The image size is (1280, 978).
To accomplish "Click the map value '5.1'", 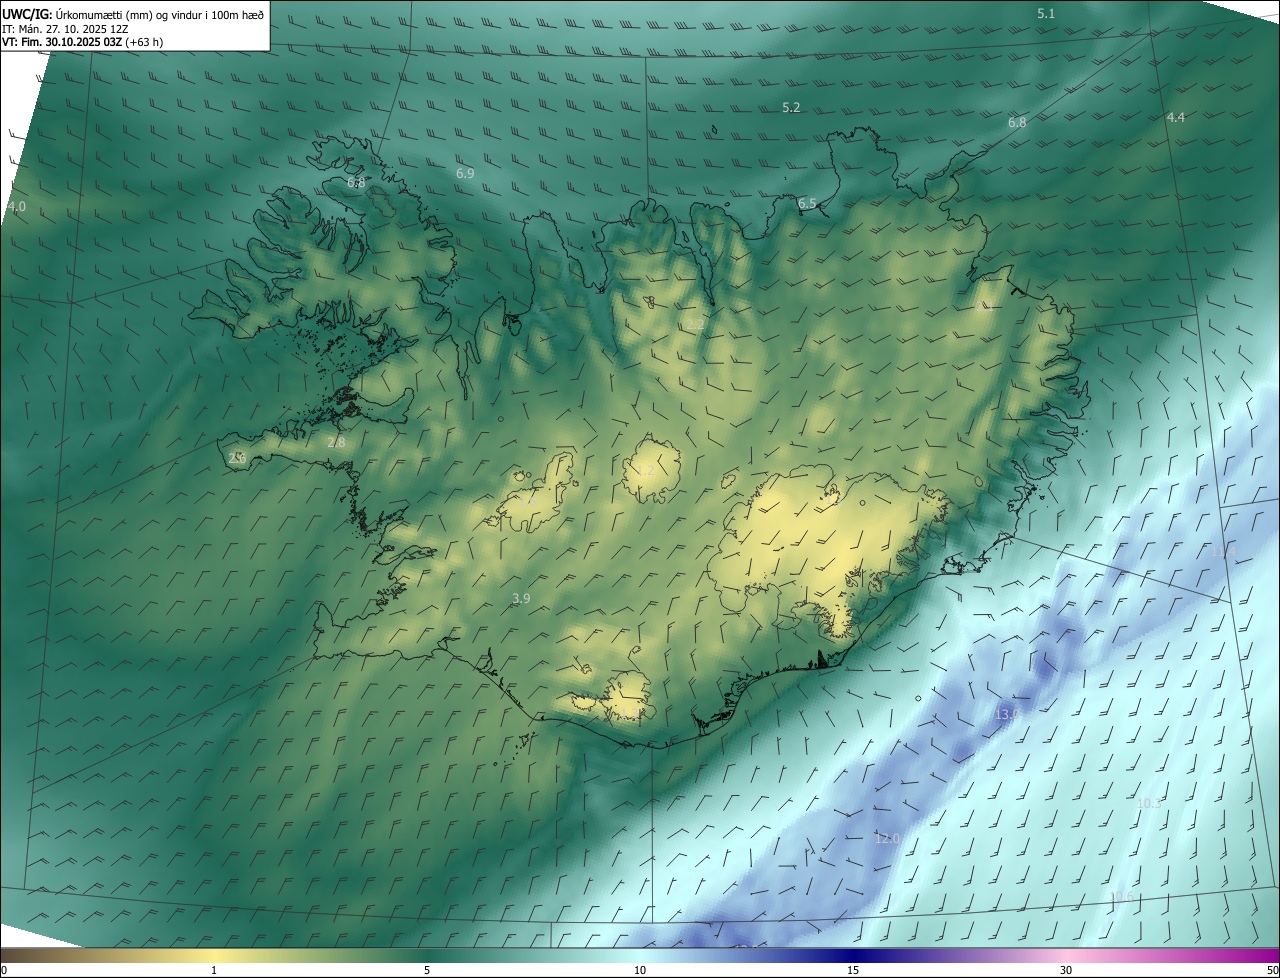I will [1046, 13].
